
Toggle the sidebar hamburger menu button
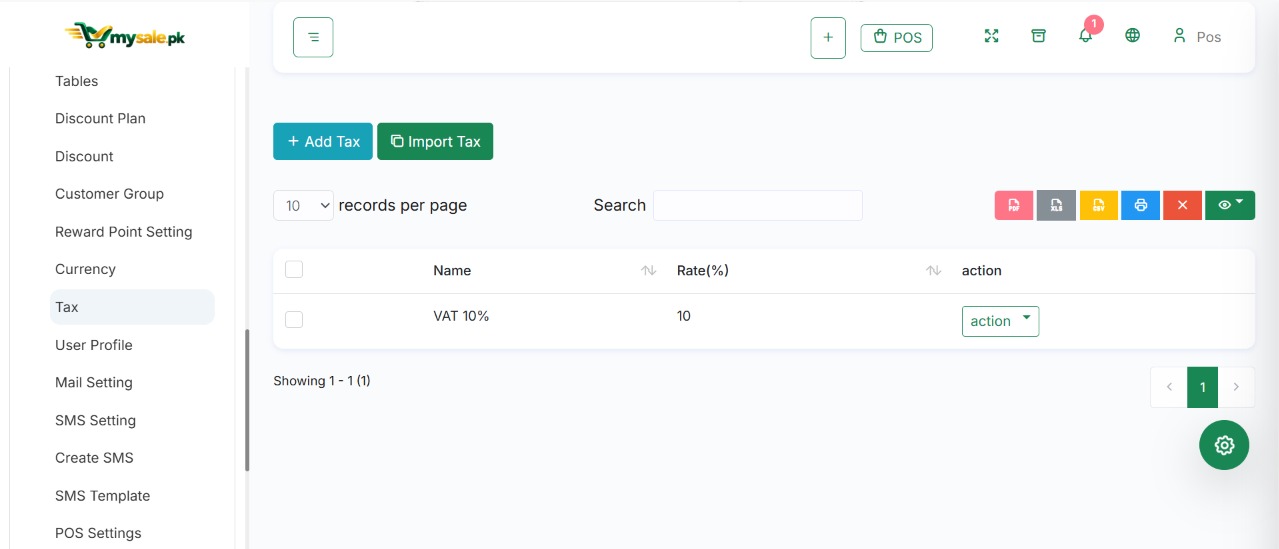point(313,37)
